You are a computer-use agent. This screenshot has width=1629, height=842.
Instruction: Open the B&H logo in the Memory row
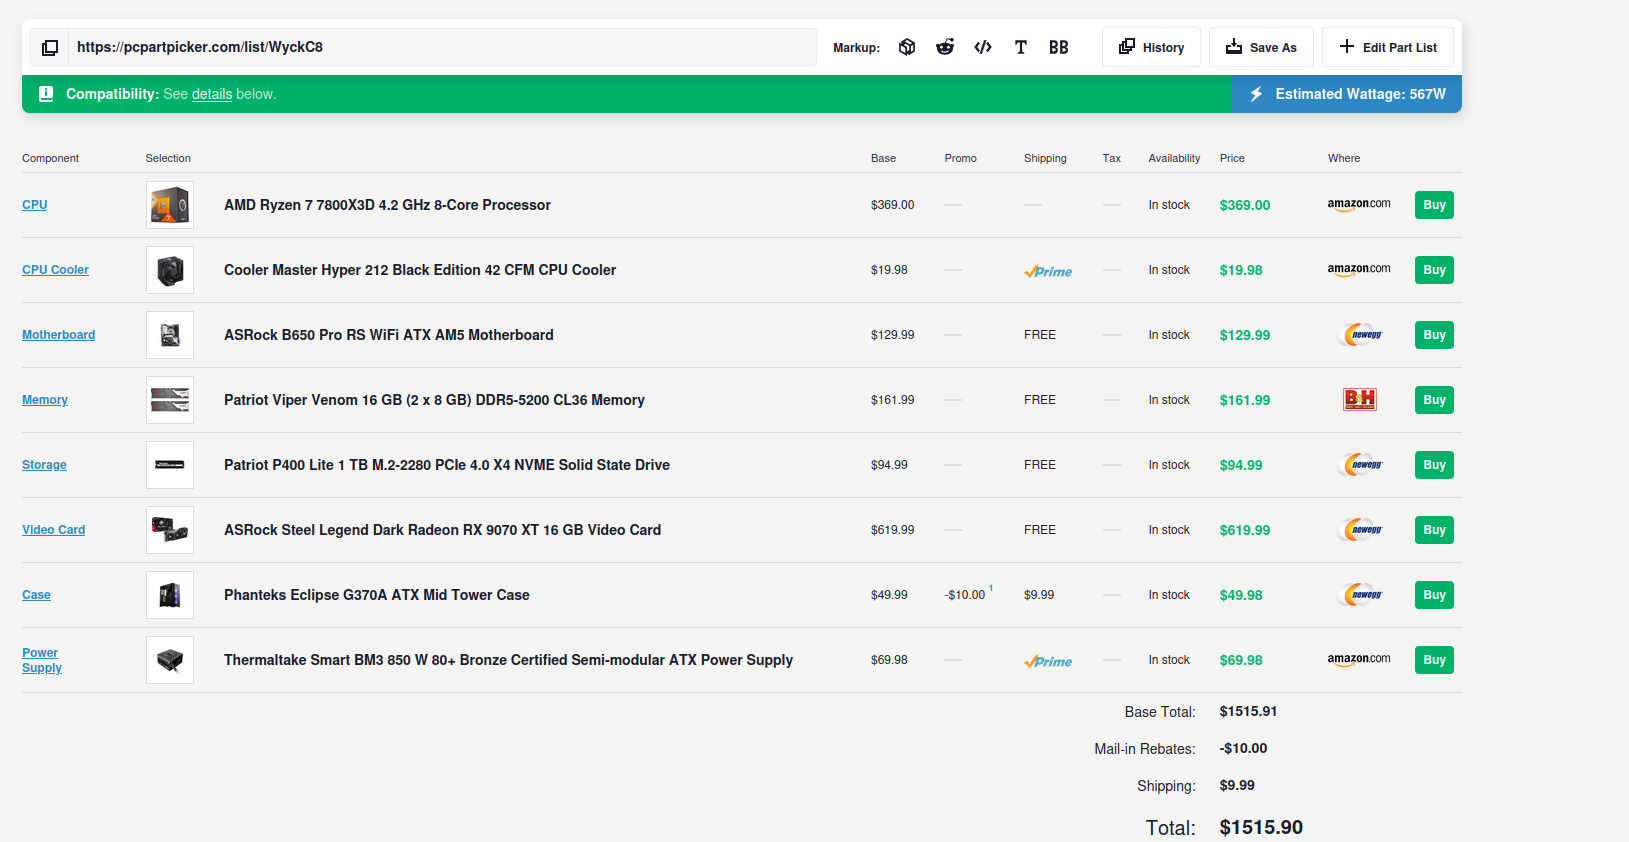(x=1360, y=400)
